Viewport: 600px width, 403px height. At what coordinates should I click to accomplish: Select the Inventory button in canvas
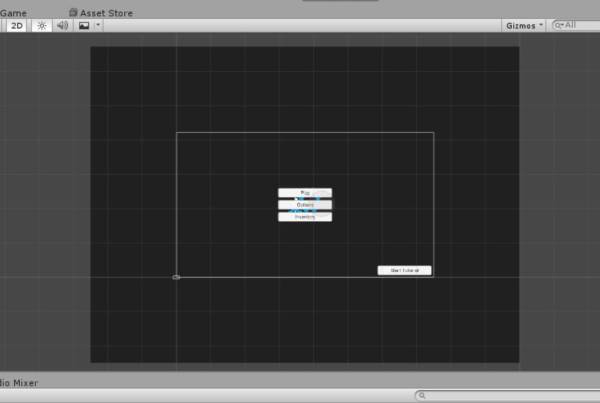pos(305,217)
